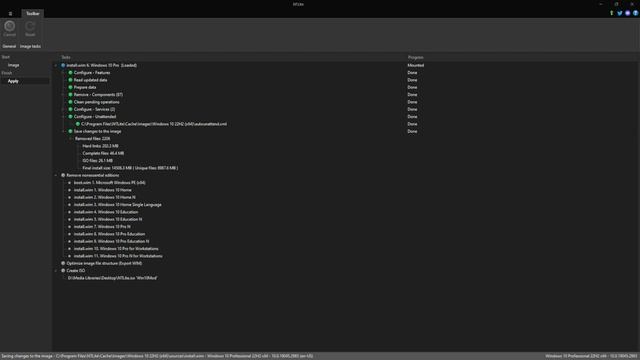Select the autounattend.xml file path row
Screen dimensions: 640x360
[x=154, y=124]
